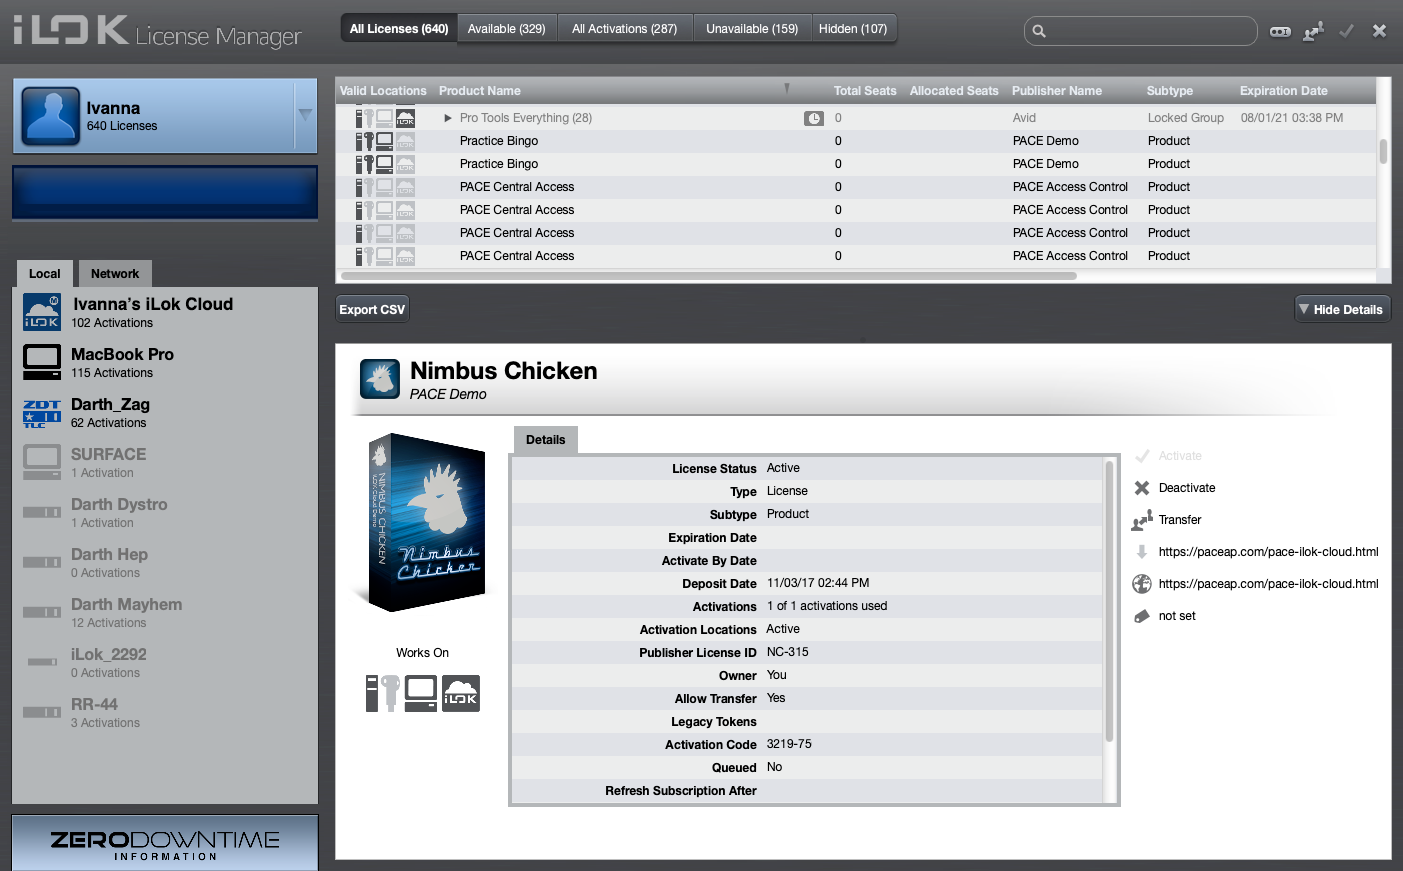
Task: Click the iLok Cloud Works On icon
Action: [461, 693]
